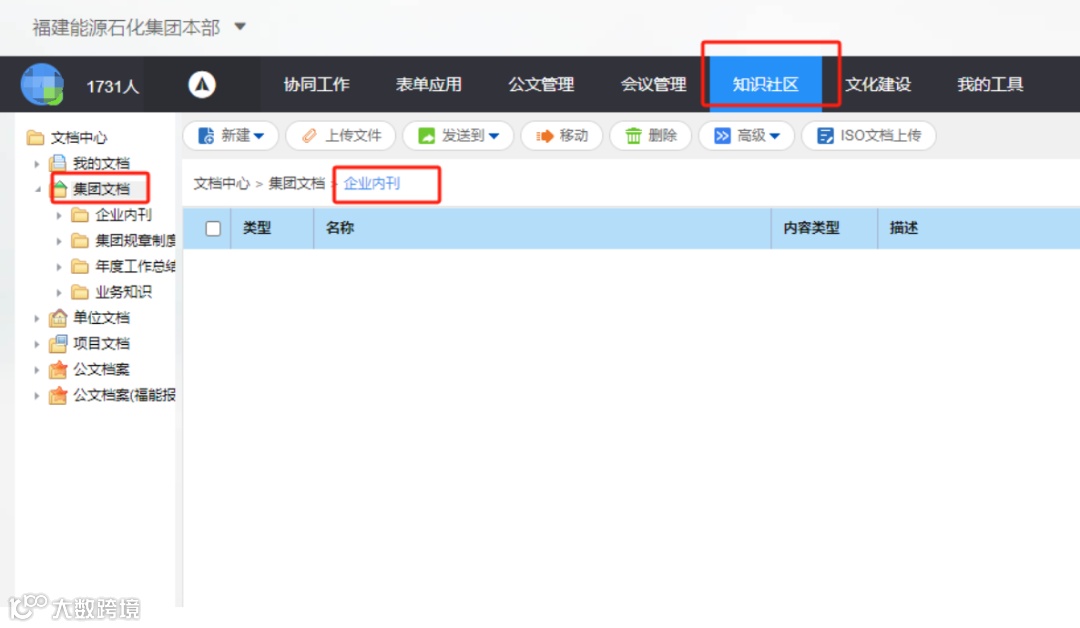Click the 移动 move icon
This screenshot has height=628, width=1080.
(x=546, y=136)
